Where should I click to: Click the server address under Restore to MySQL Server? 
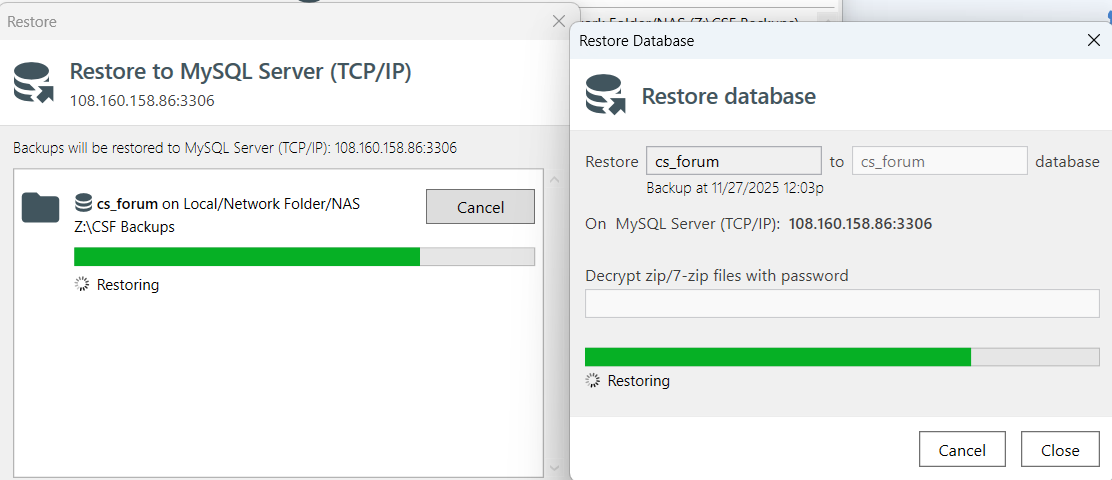tap(142, 101)
